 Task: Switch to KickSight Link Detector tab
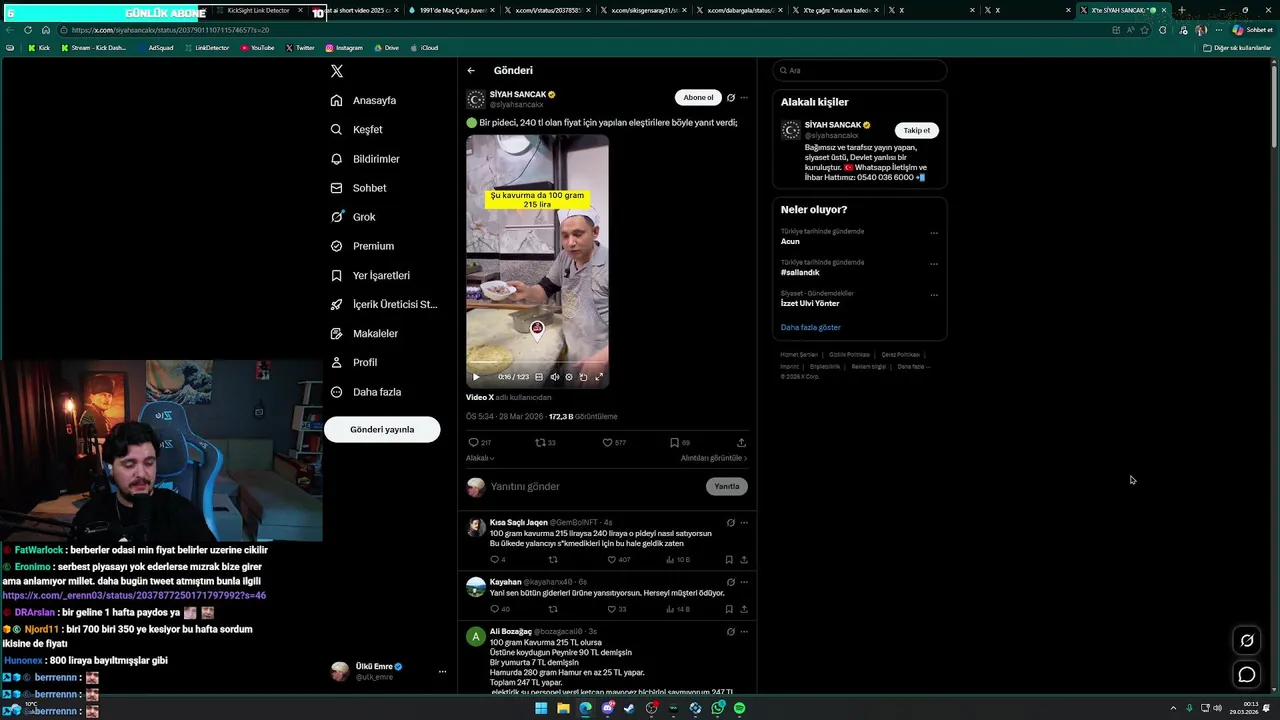point(259,10)
